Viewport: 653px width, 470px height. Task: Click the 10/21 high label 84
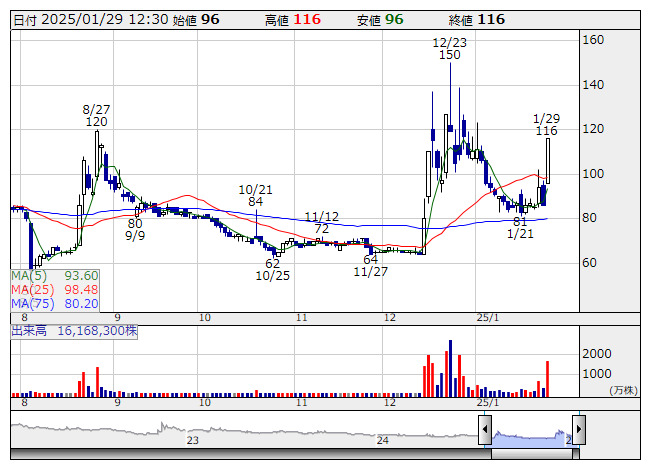click(256, 203)
